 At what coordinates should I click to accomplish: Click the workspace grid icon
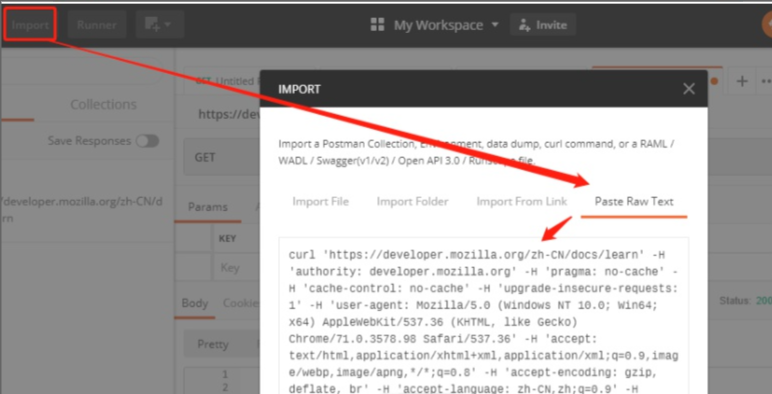(377, 25)
